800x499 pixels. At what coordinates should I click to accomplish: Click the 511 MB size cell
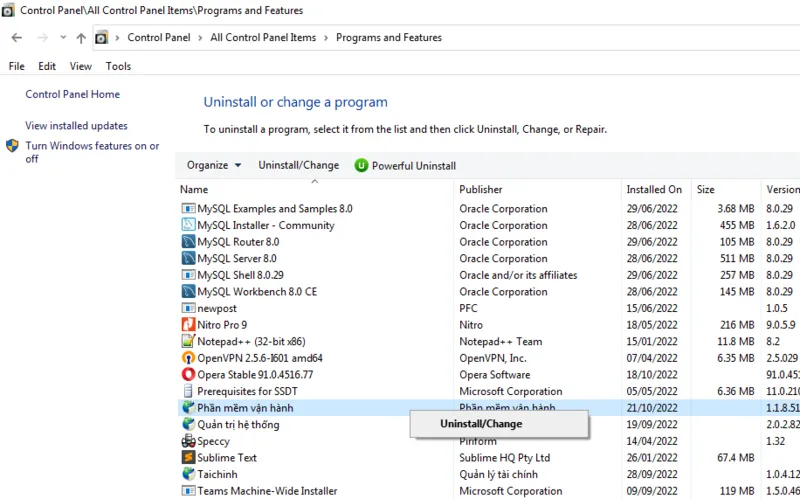coord(737,259)
